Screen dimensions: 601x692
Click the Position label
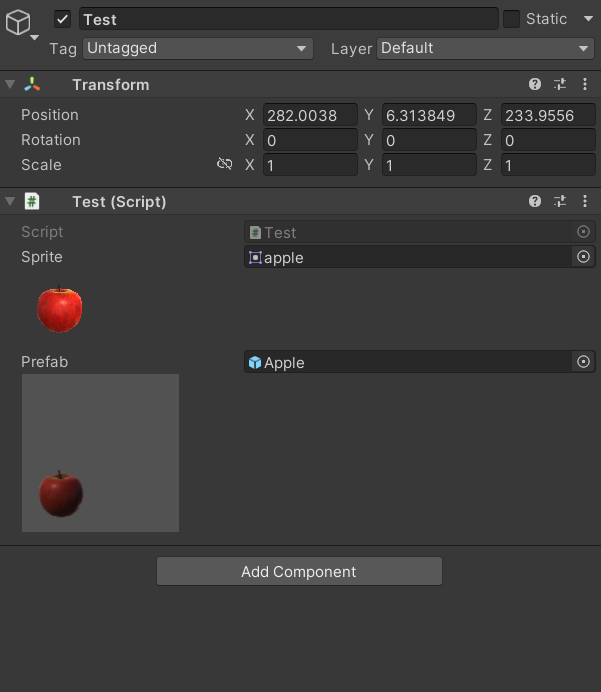pyautogui.click(x=50, y=115)
